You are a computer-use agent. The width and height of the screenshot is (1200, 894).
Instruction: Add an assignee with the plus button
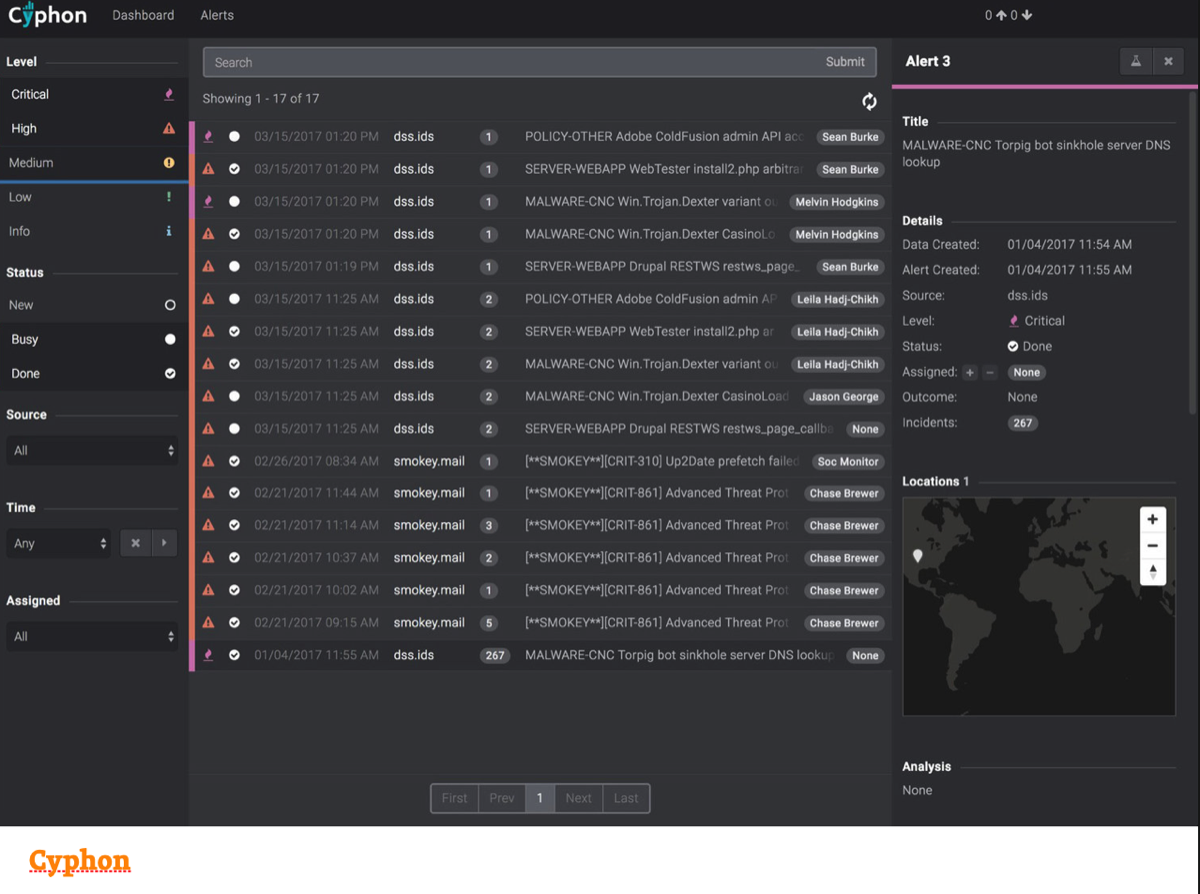(x=969, y=373)
